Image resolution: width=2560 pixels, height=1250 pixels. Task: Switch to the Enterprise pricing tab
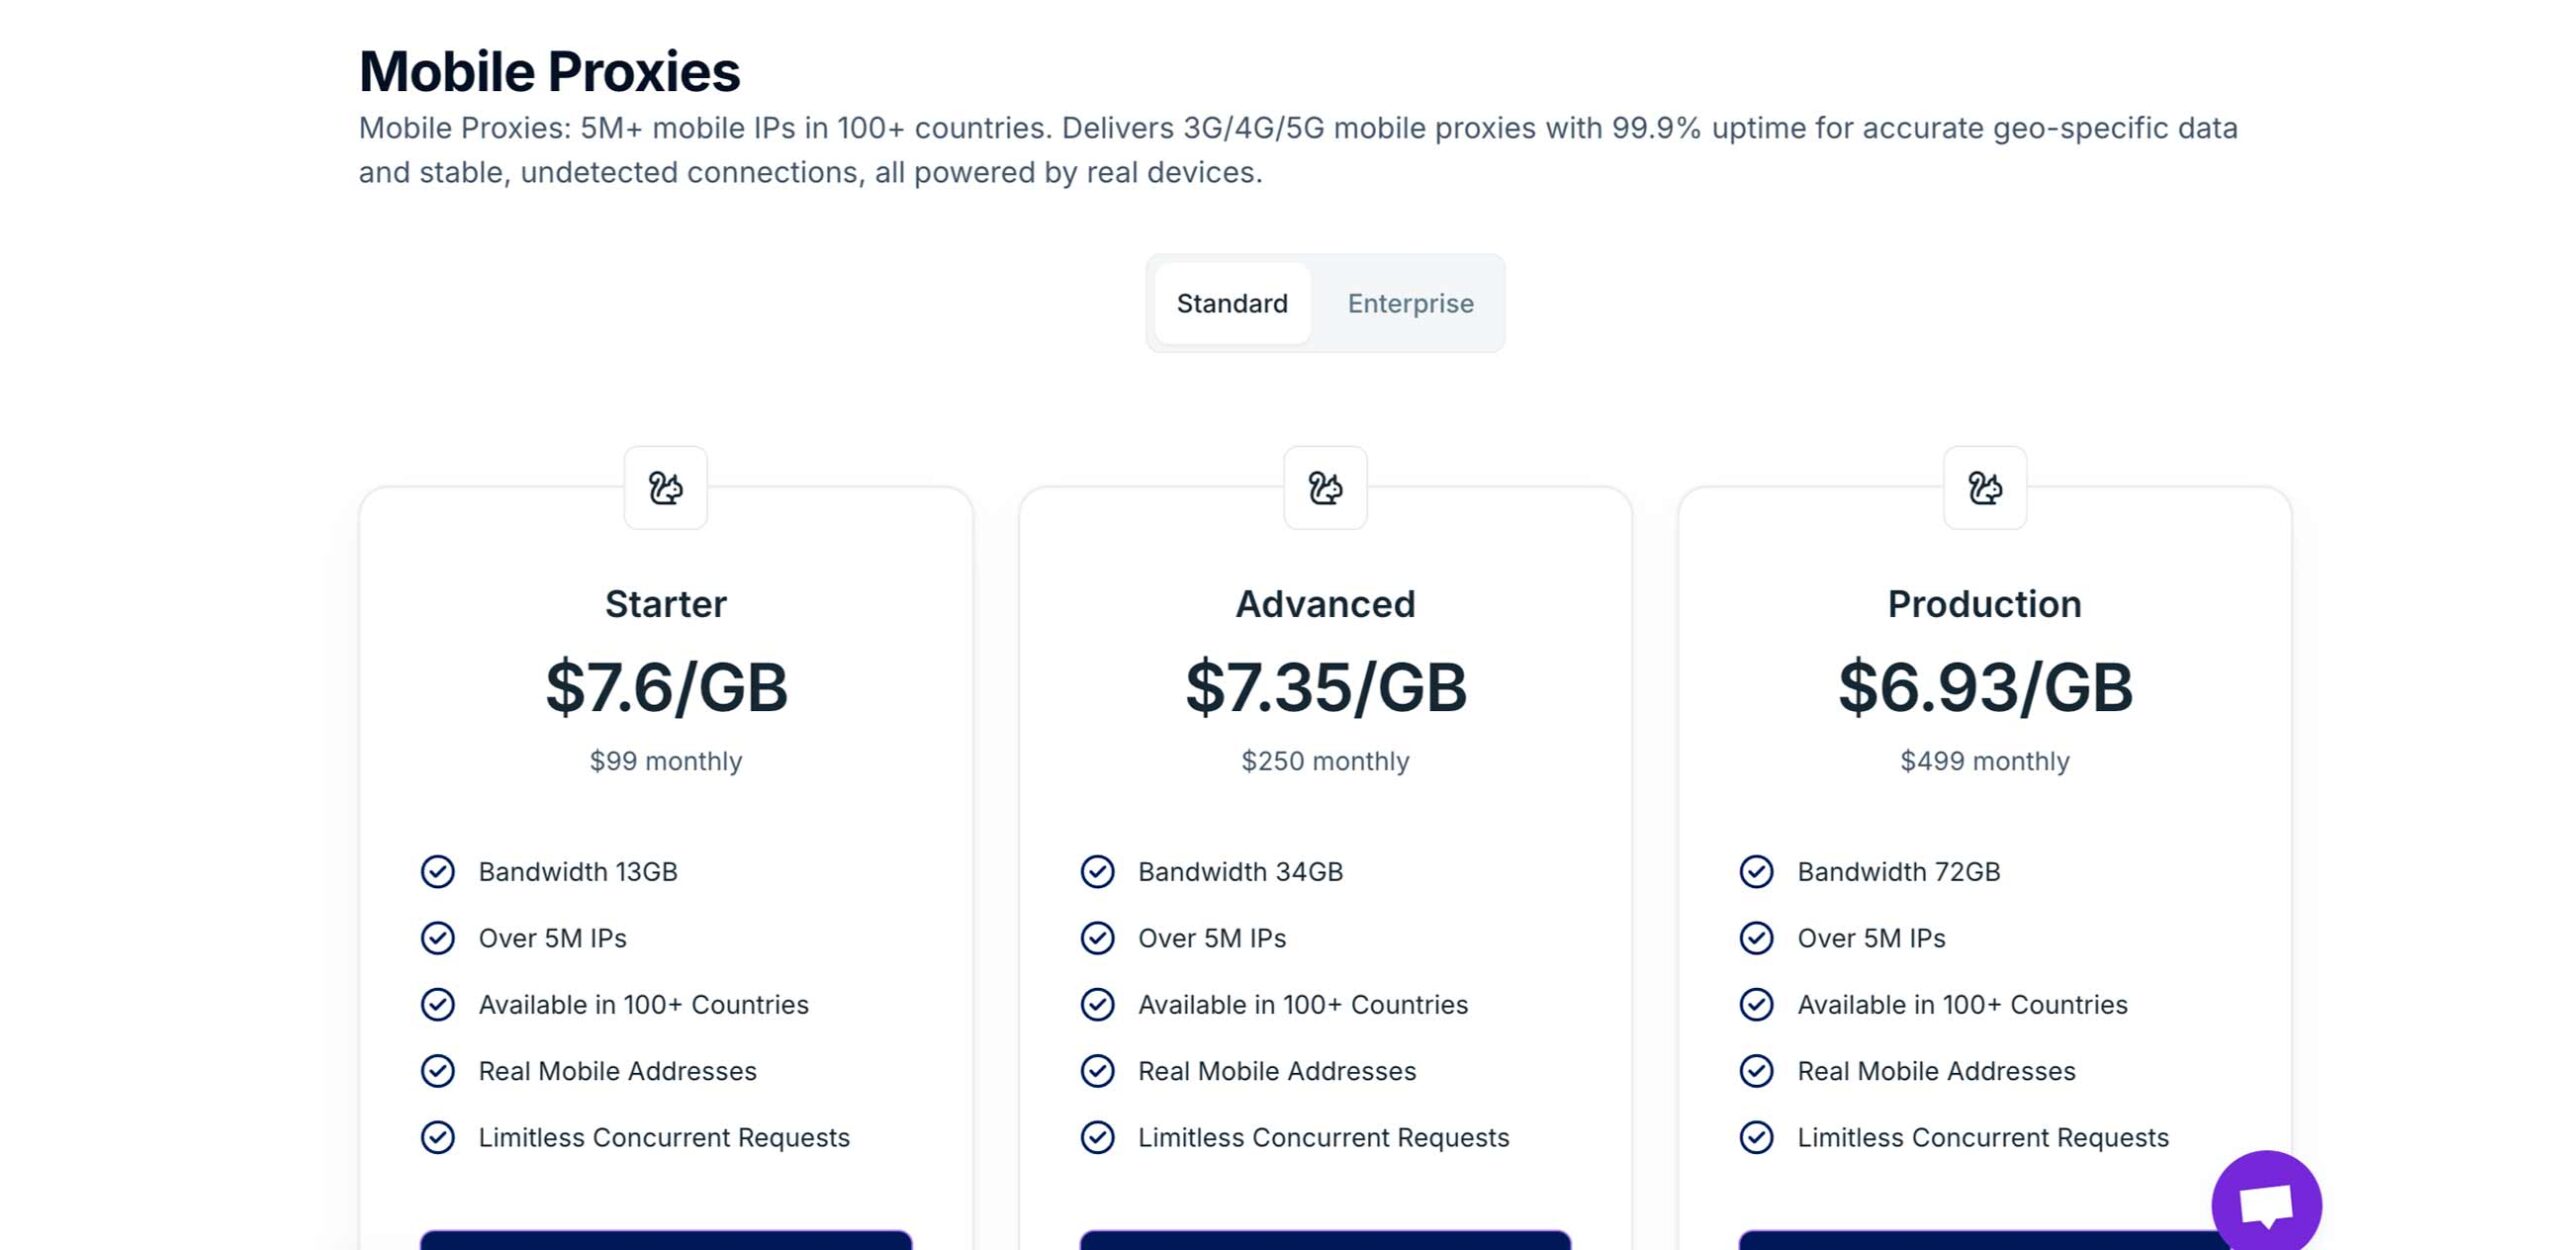point(1410,303)
